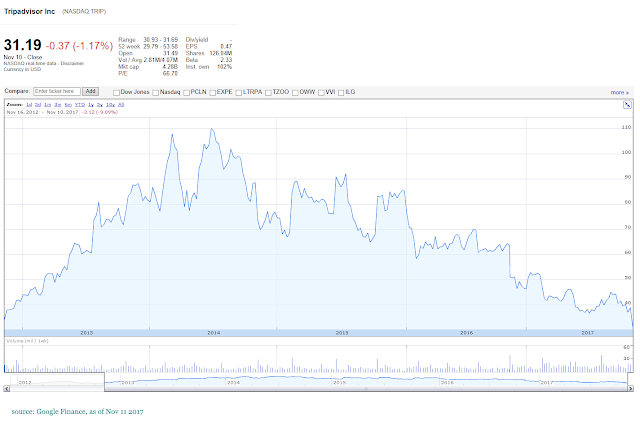Click the overview scrollbar track
This screenshot has width=640, height=422.
click(365, 389)
